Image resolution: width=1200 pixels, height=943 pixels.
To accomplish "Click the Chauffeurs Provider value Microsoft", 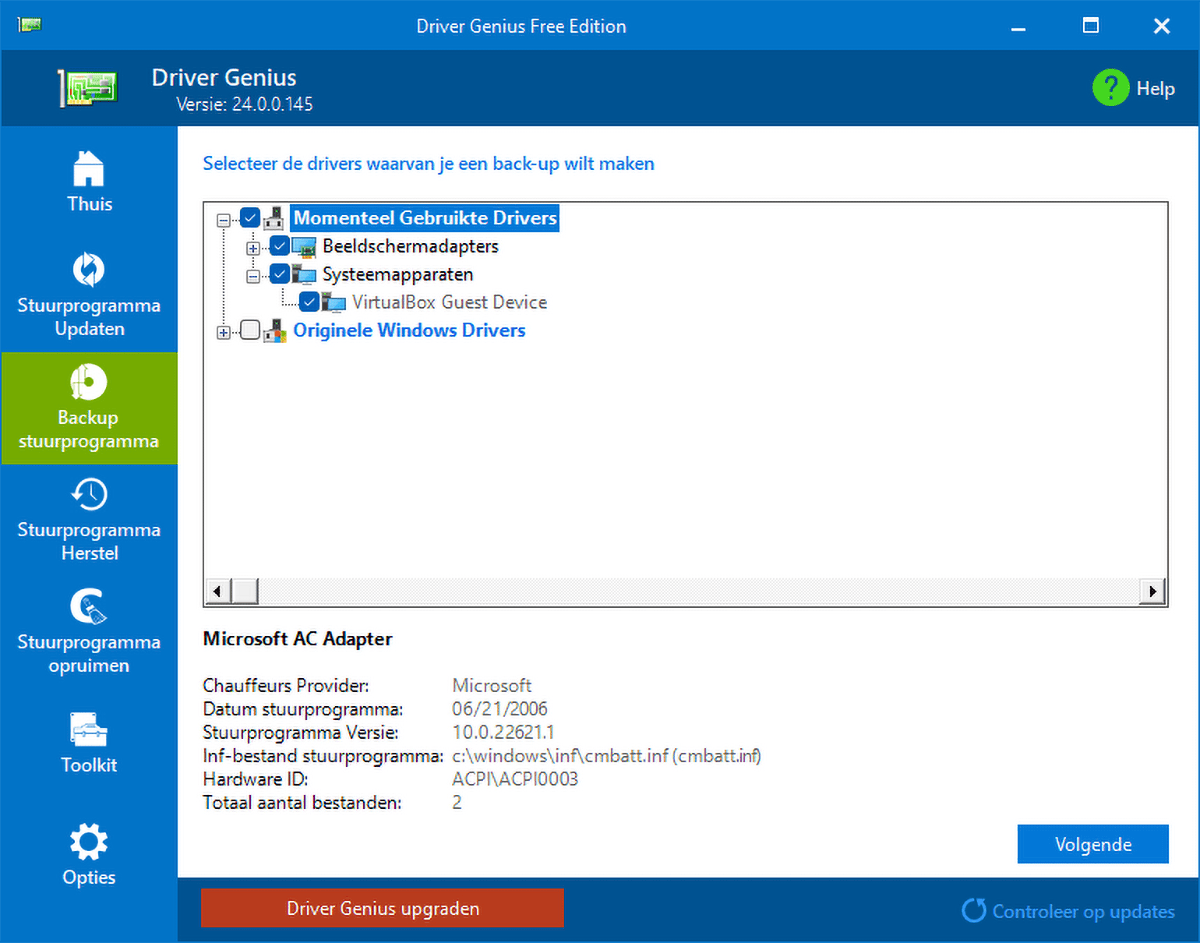I will coord(492,686).
